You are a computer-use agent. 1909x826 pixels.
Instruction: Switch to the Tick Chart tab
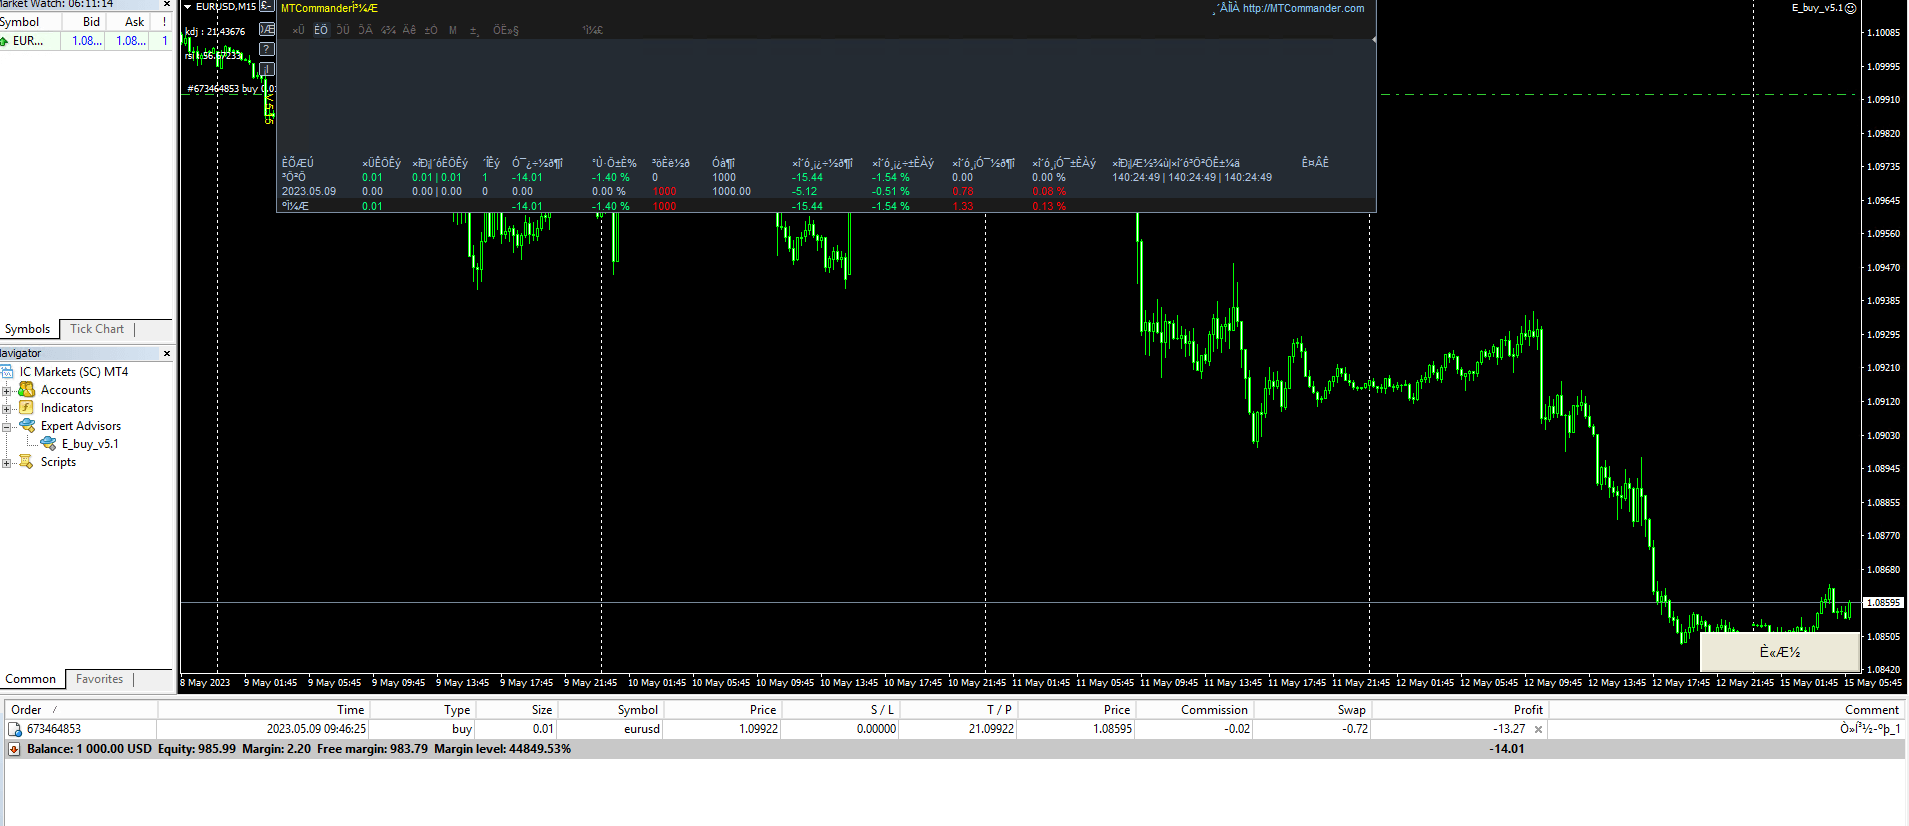click(x=97, y=329)
